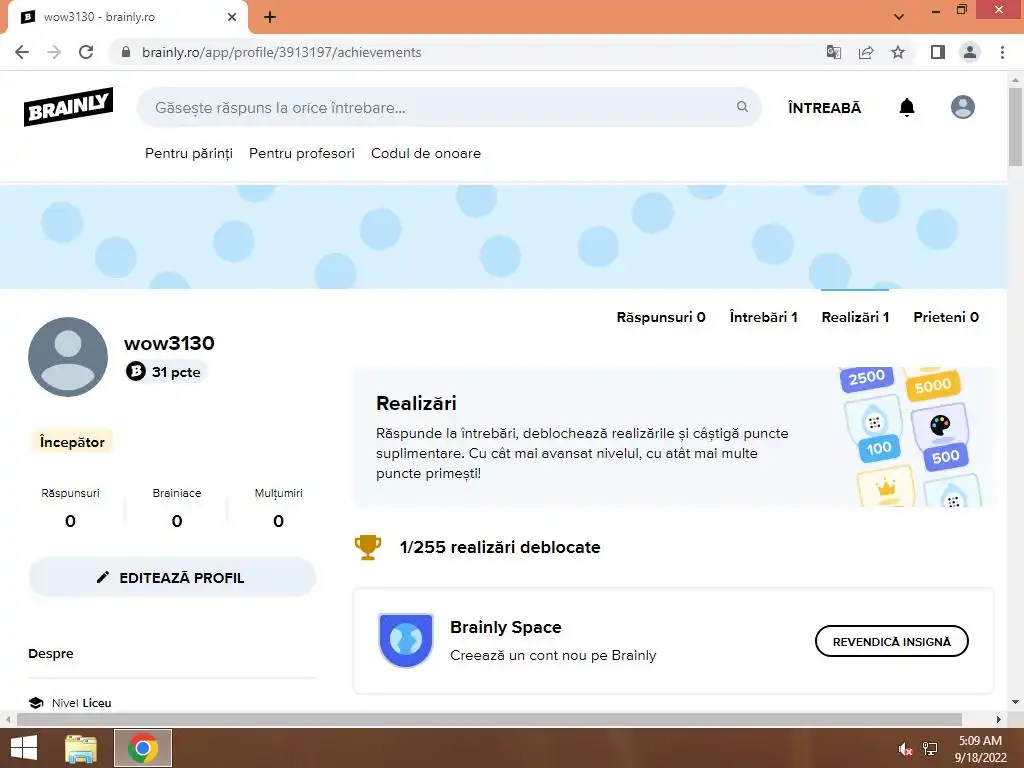
Task: Click the taskbar clock
Action: 980,749
